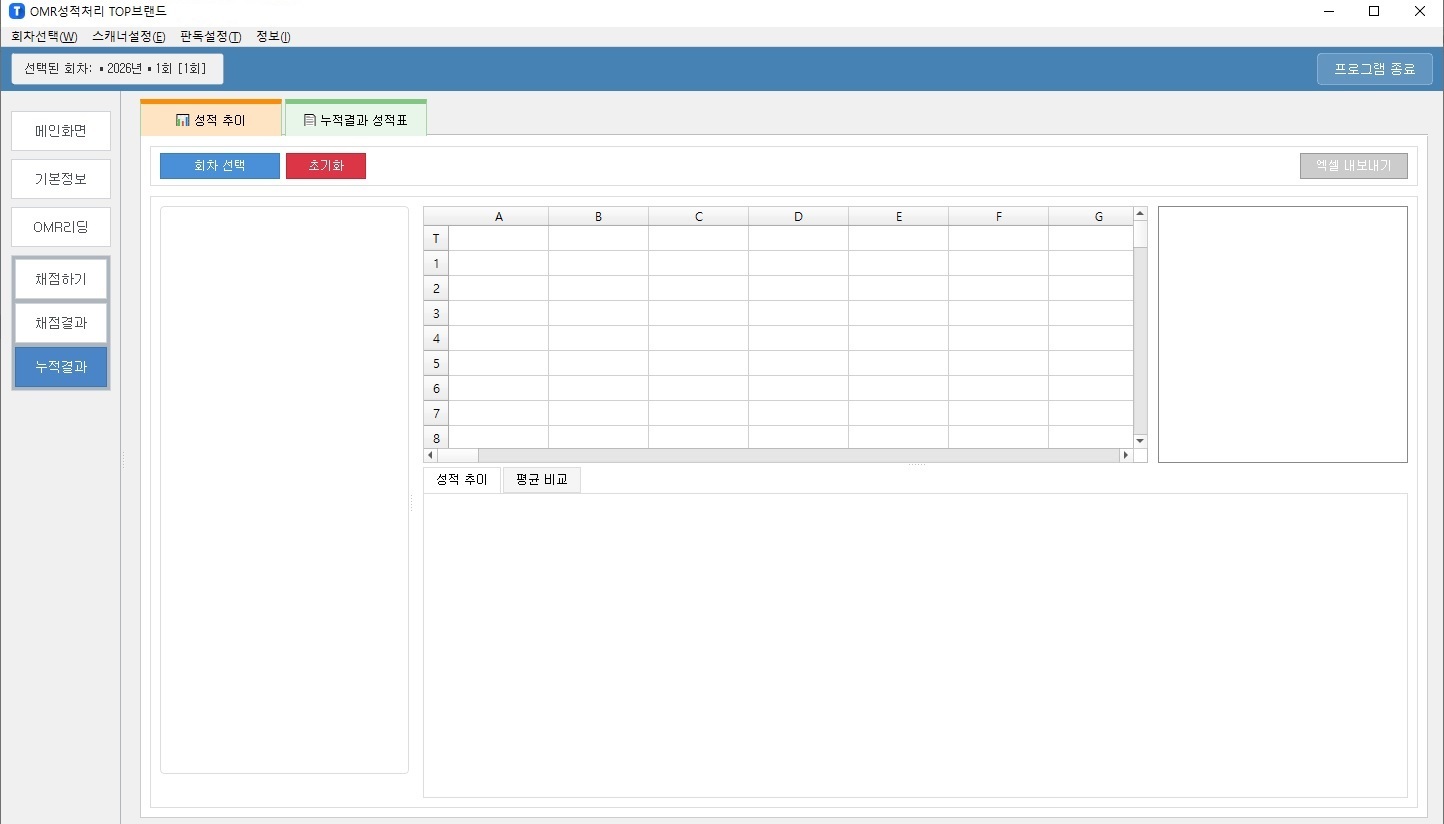The height and width of the screenshot is (824, 1444).
Task: Click the 선택된 회차 2026년 1회 button
Action: [116, 69]
